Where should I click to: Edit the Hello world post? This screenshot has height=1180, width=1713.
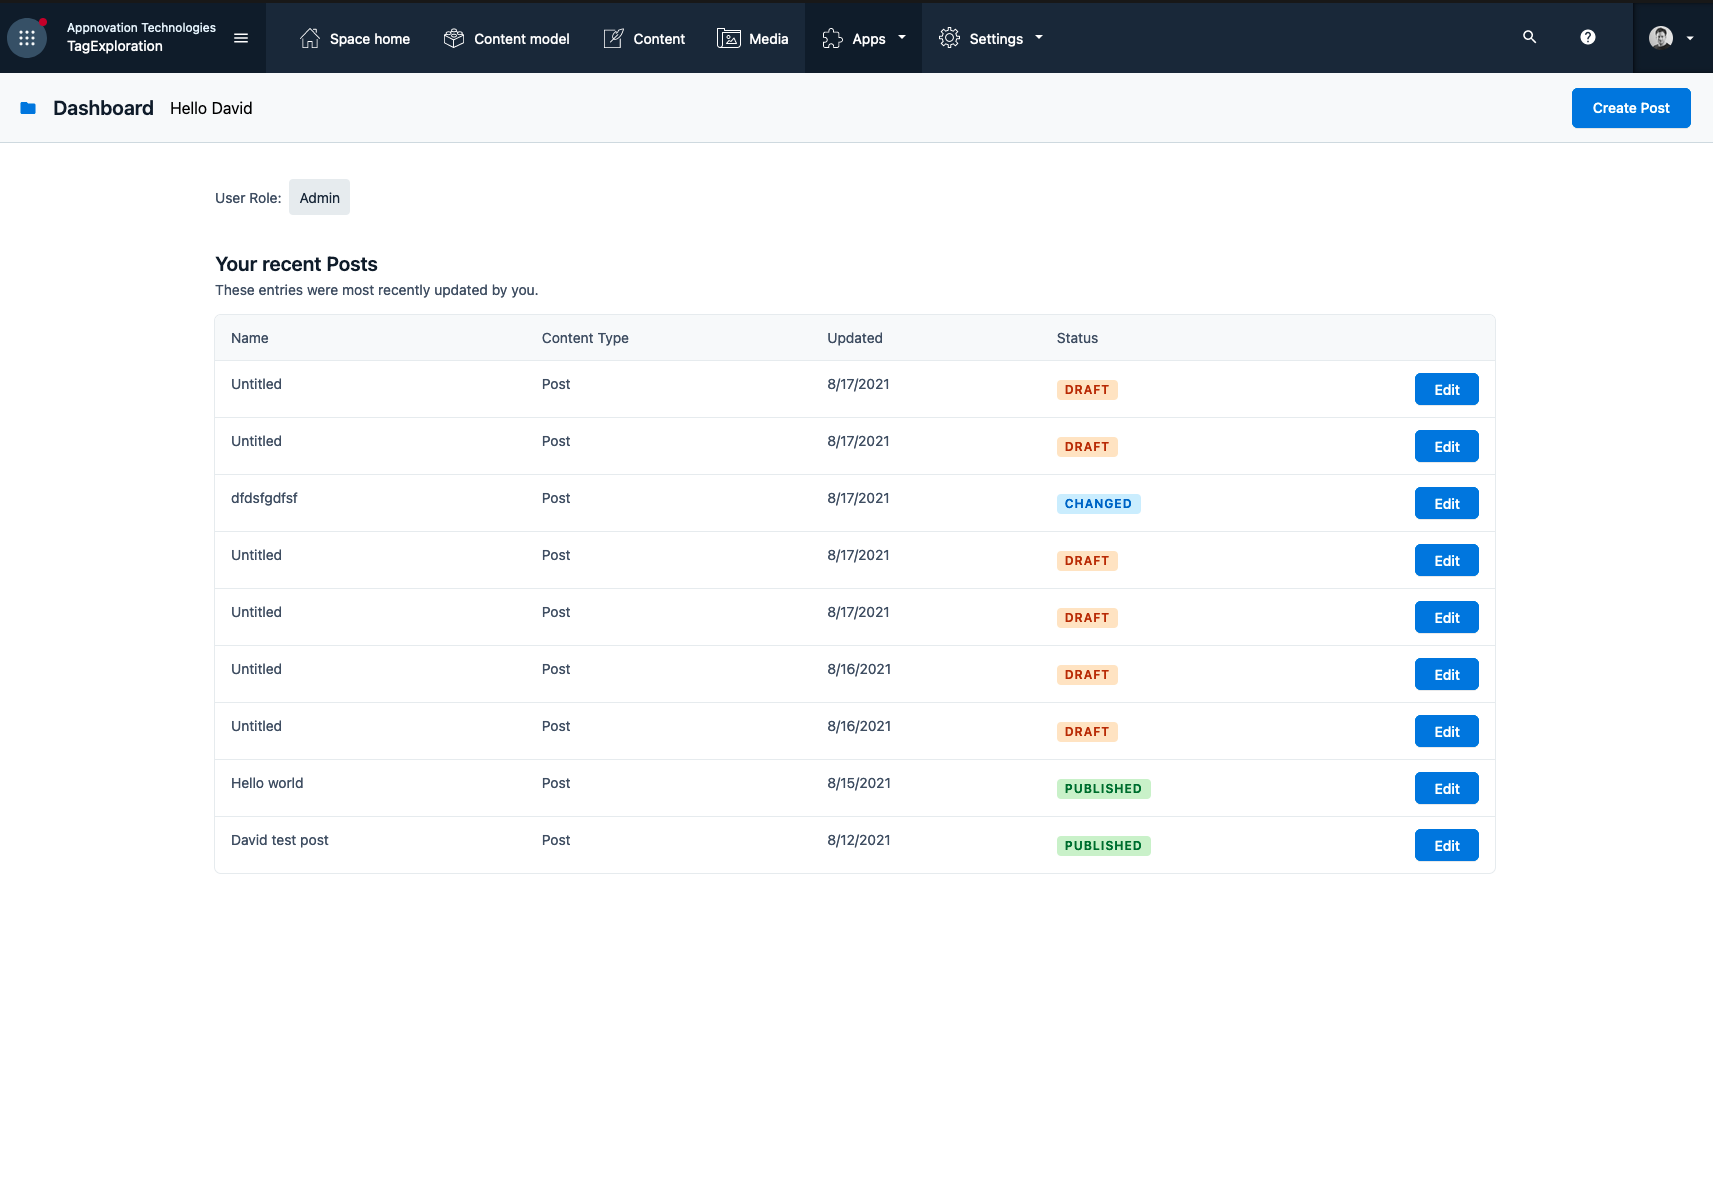[x=1446, y=788]
